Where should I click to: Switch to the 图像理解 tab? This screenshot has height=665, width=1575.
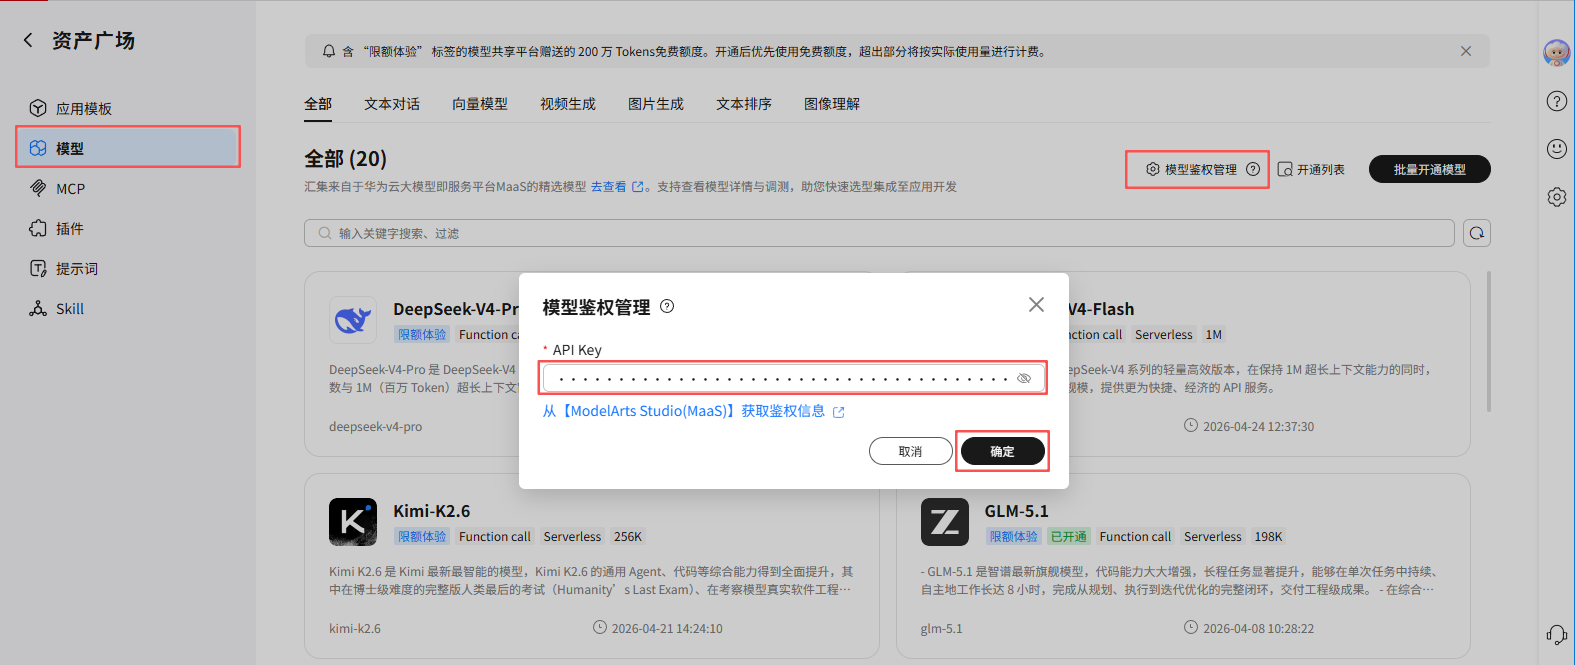click(x=832, y=104)
